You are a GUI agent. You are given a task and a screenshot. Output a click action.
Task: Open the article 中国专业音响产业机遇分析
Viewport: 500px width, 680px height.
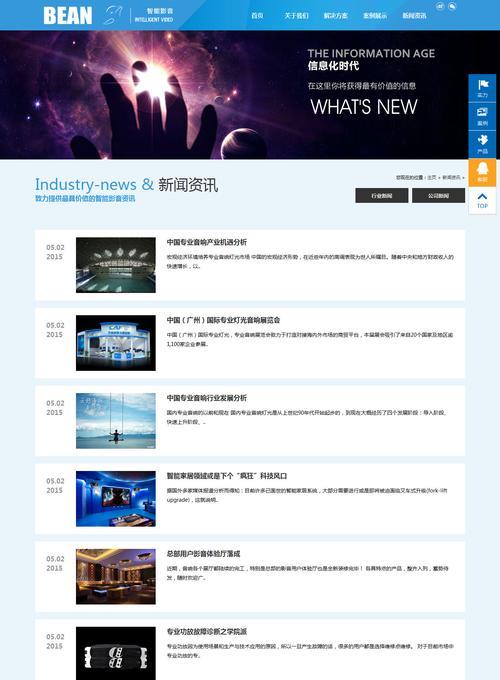pyautogui.click(x=207, y=242)
